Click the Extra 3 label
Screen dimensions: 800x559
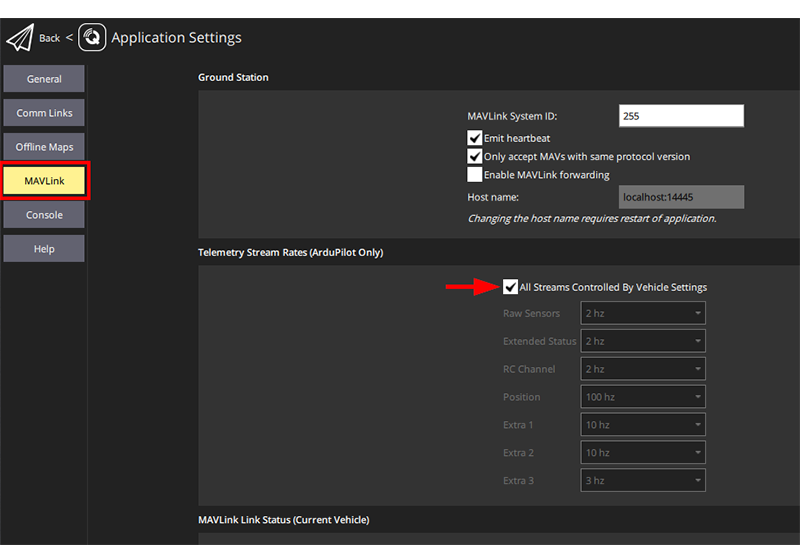pyautogui.click(x=518, y=480)
